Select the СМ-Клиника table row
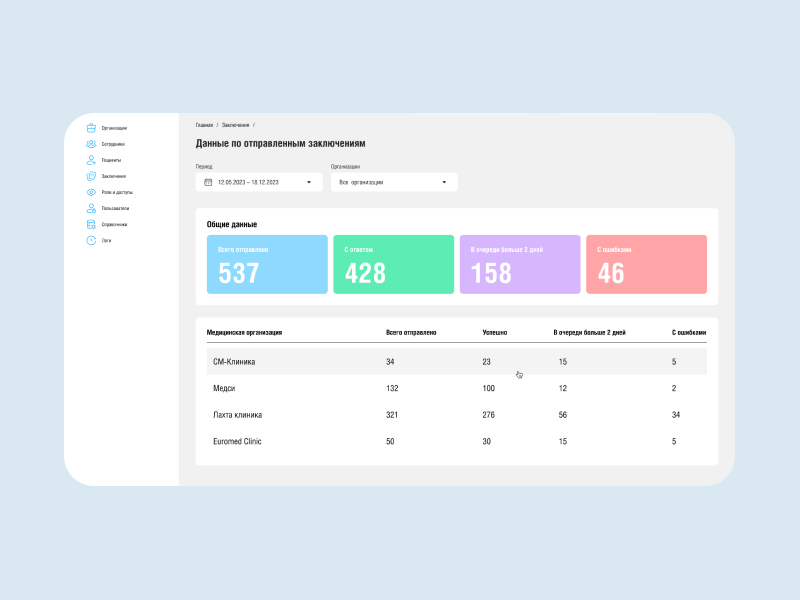The image size is (800, 600). pyautogui.click(x=457, y=362)
